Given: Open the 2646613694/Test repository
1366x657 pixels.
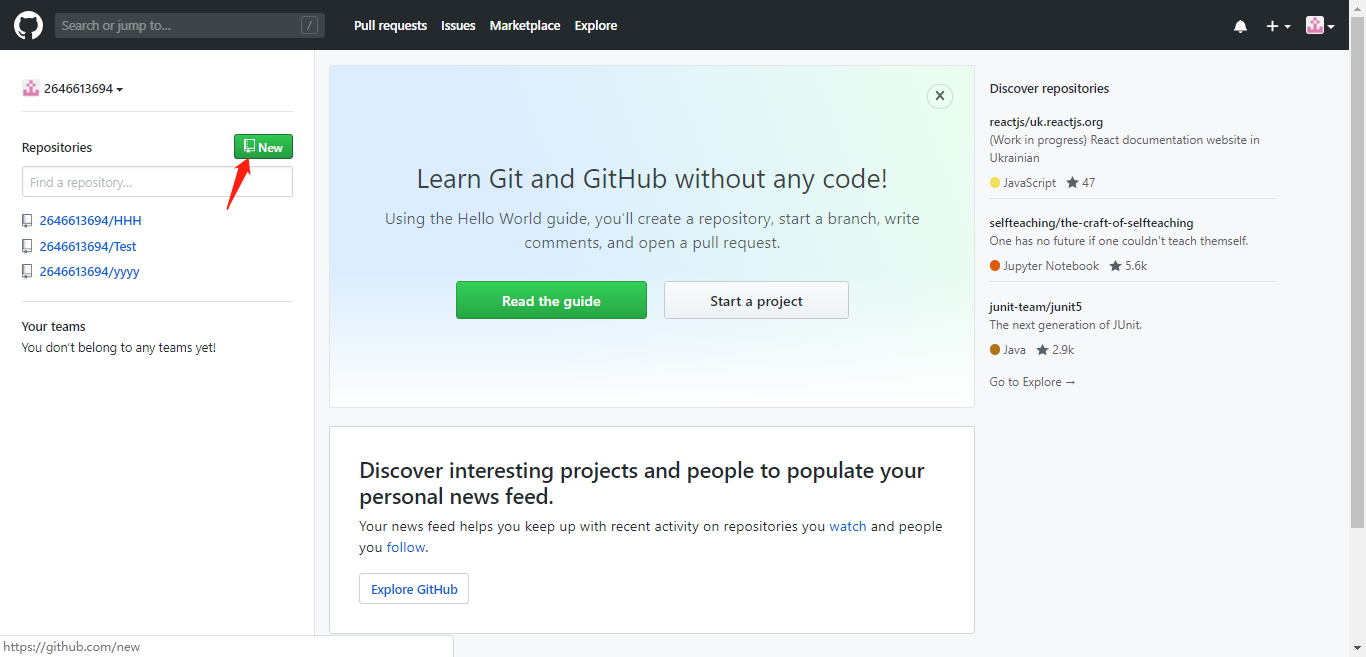Looking at the screenshot, I should click(x=88, y=246).
